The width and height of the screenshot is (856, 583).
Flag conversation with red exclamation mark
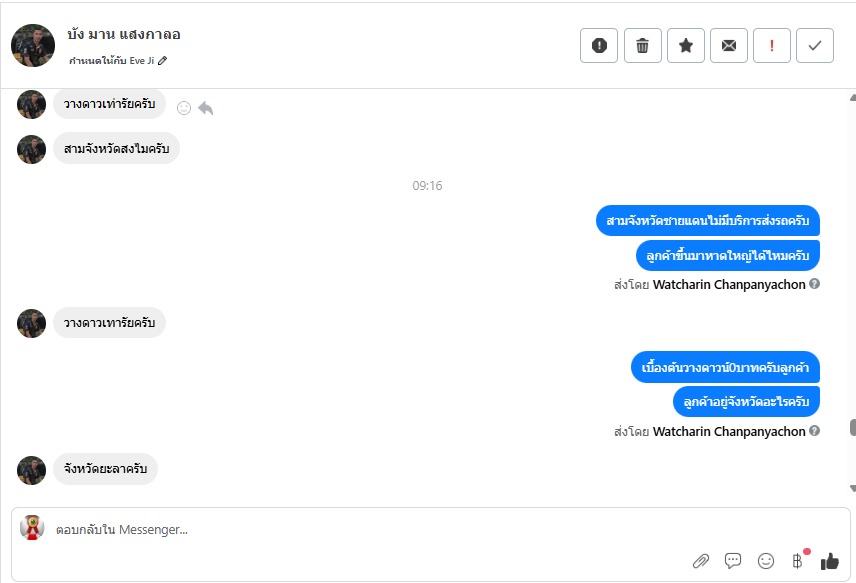click(772, 45)
